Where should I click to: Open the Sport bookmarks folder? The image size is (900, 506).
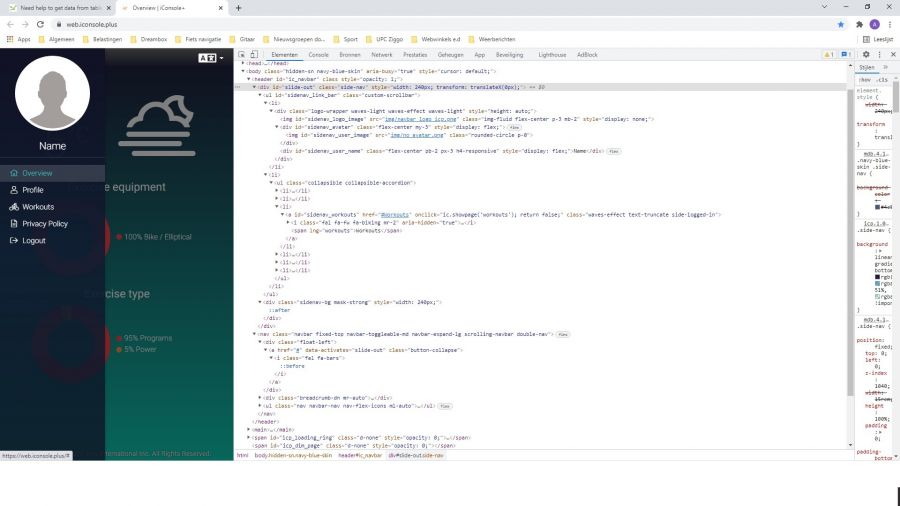coord(346,39)
